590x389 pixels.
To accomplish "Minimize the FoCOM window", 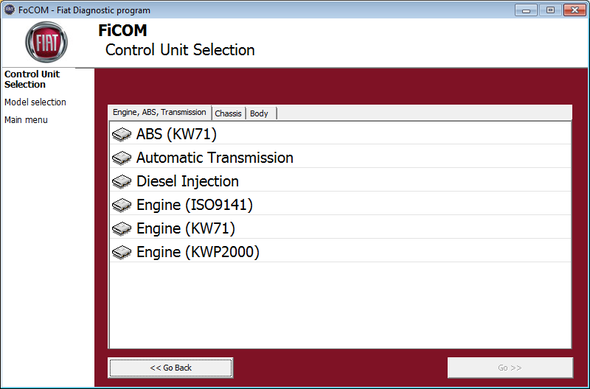I will click(526, 10).
